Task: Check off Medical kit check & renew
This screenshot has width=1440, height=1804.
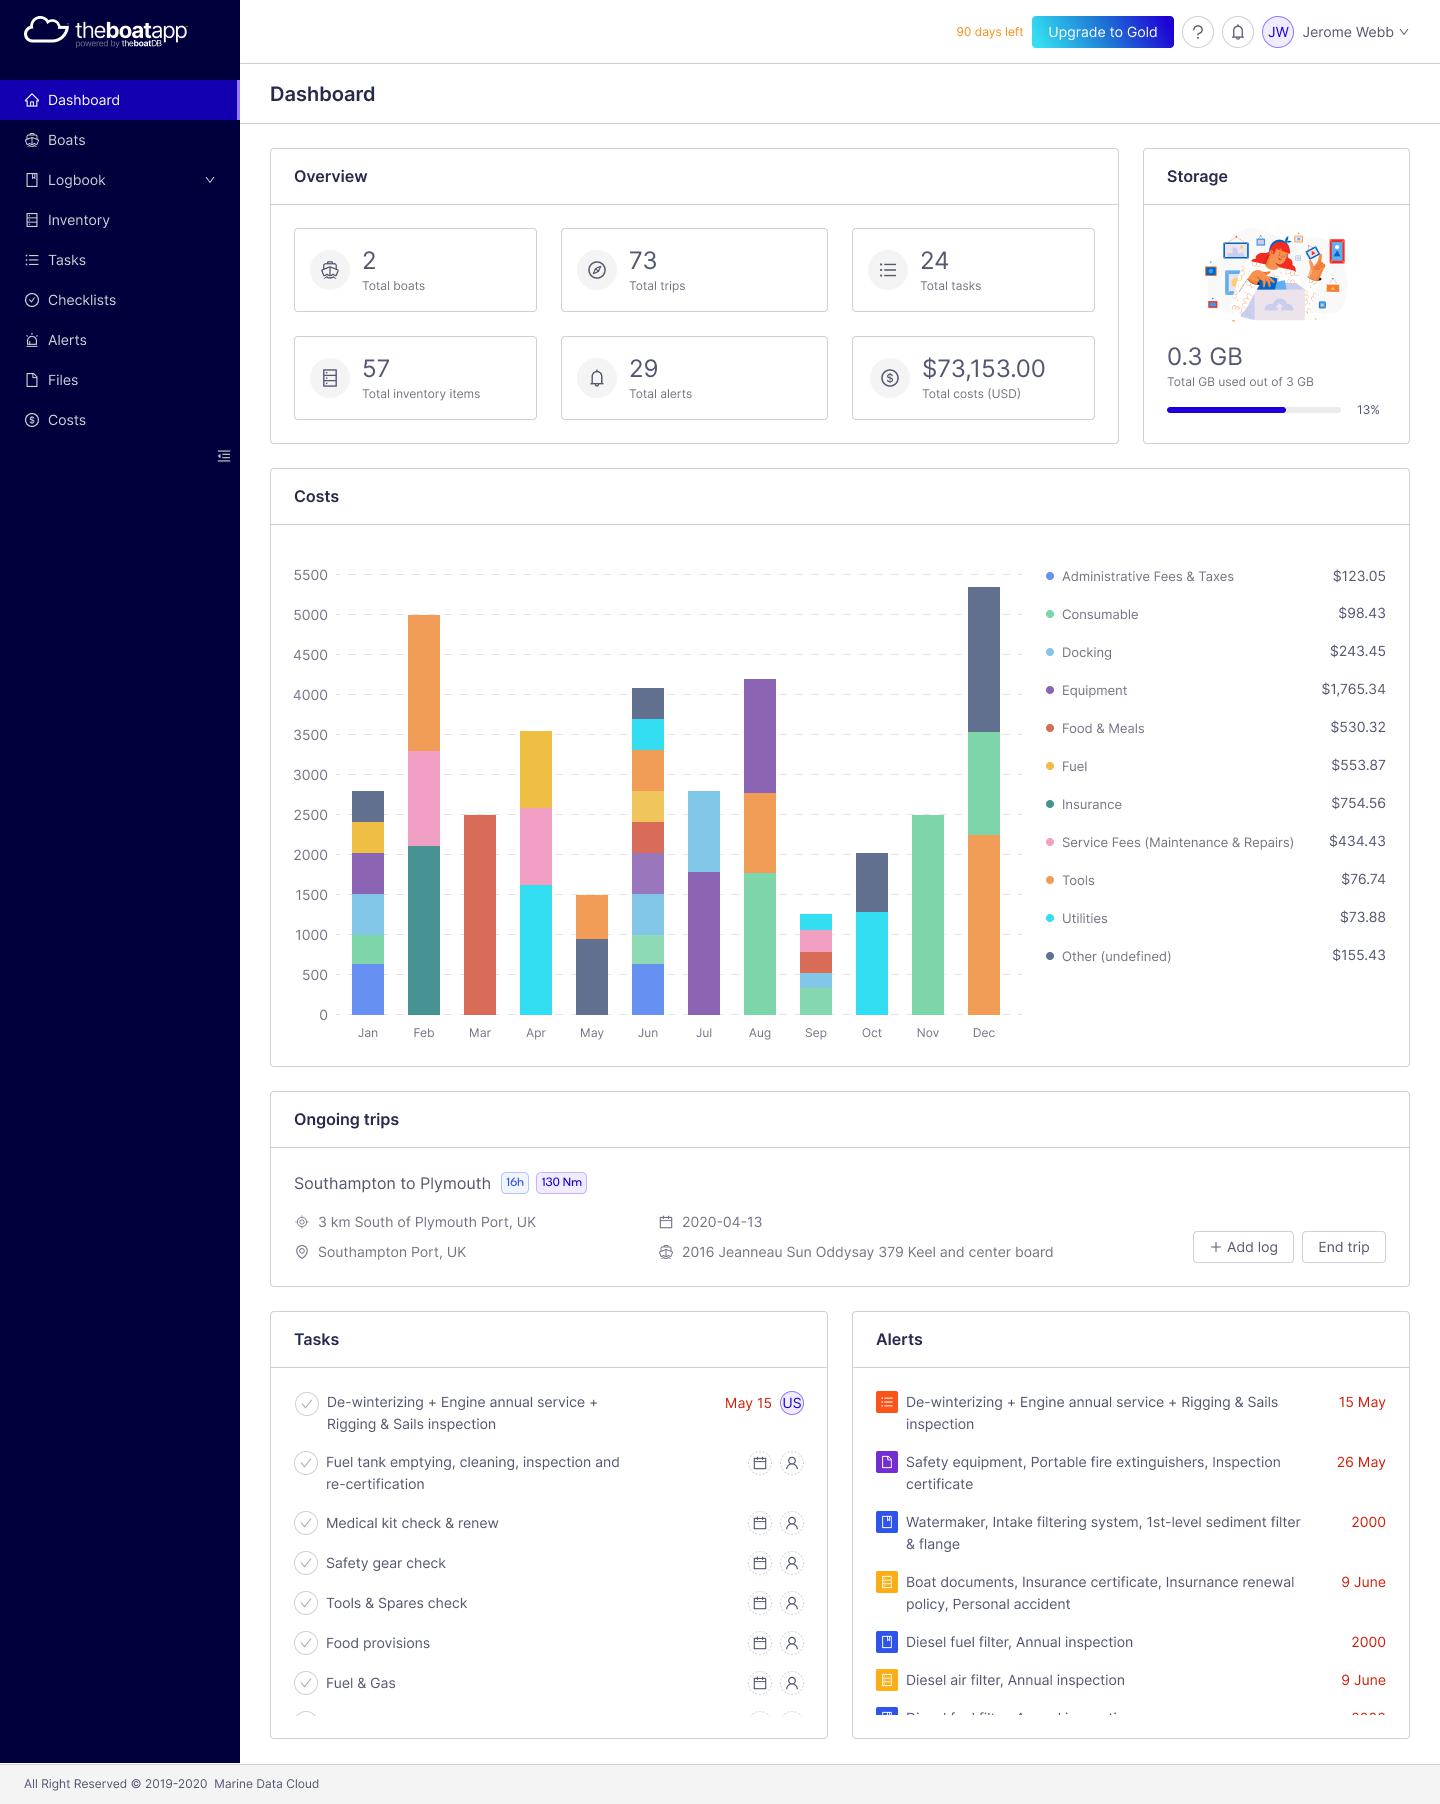Action: [306, 1523]
